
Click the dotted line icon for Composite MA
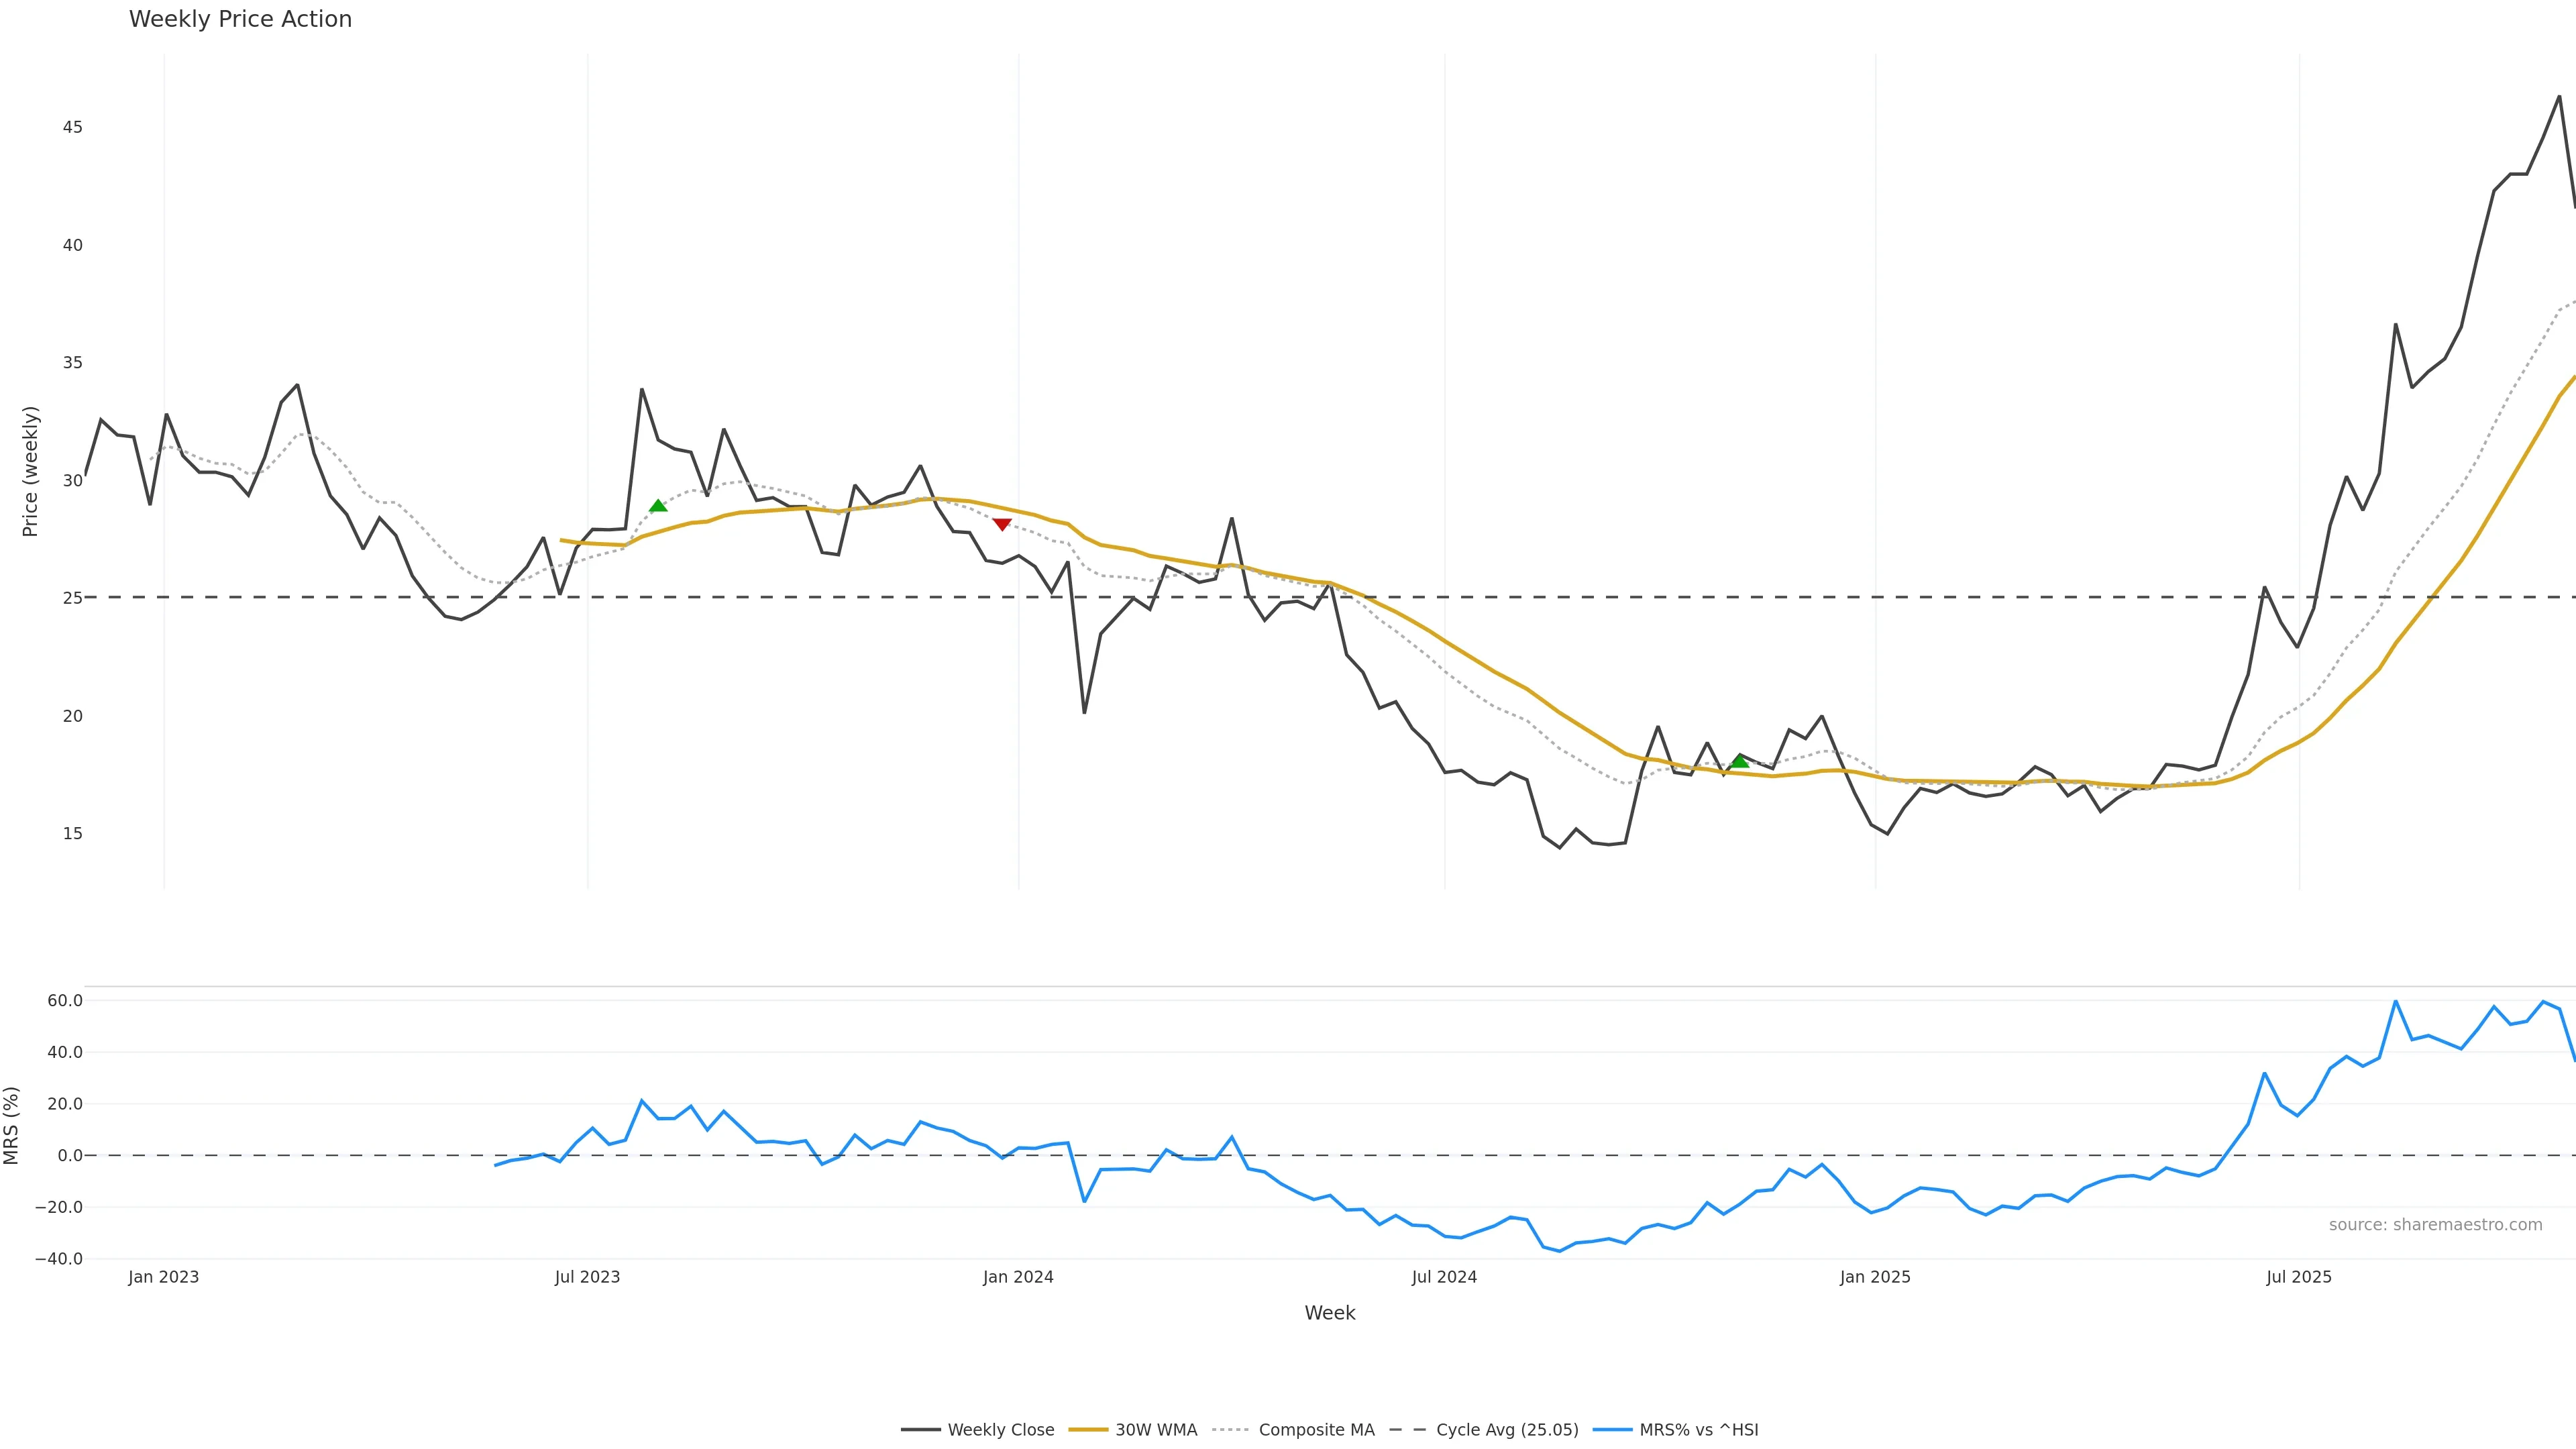(1230, 1430)
